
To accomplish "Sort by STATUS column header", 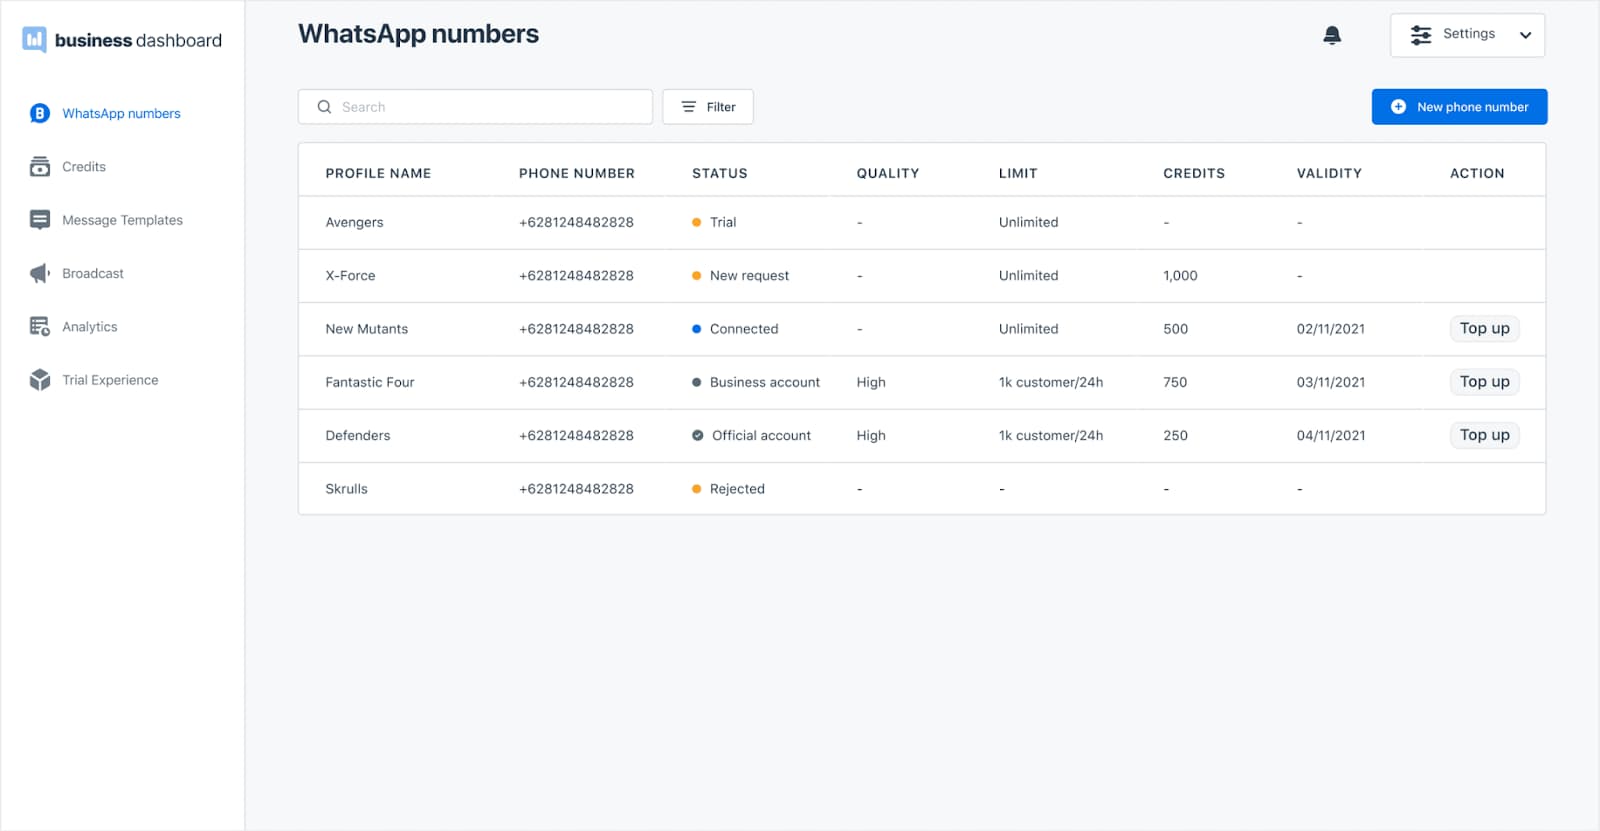I will point(719,173).
